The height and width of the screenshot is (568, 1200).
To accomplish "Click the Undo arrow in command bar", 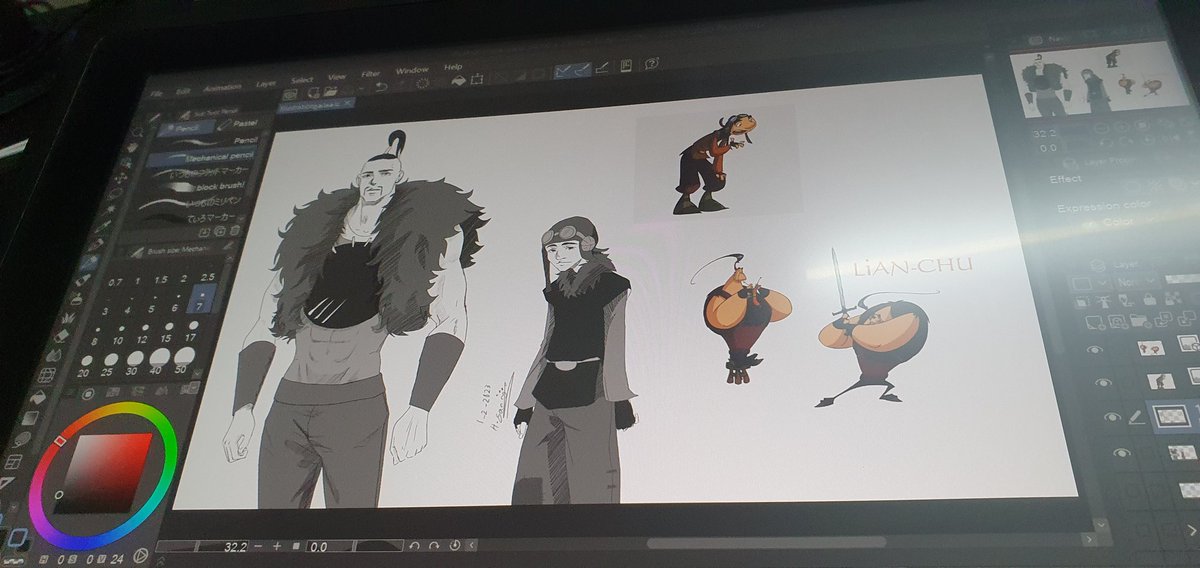I will point(380,88).
